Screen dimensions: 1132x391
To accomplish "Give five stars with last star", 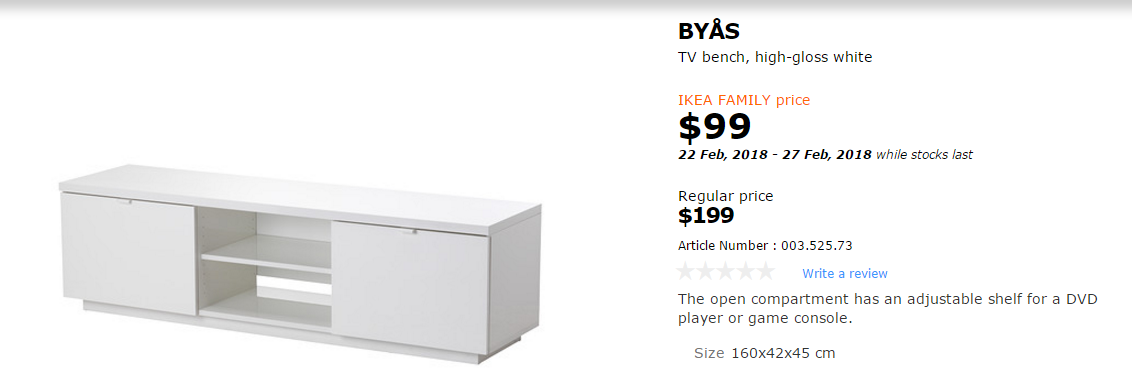I will coord(765,272).
